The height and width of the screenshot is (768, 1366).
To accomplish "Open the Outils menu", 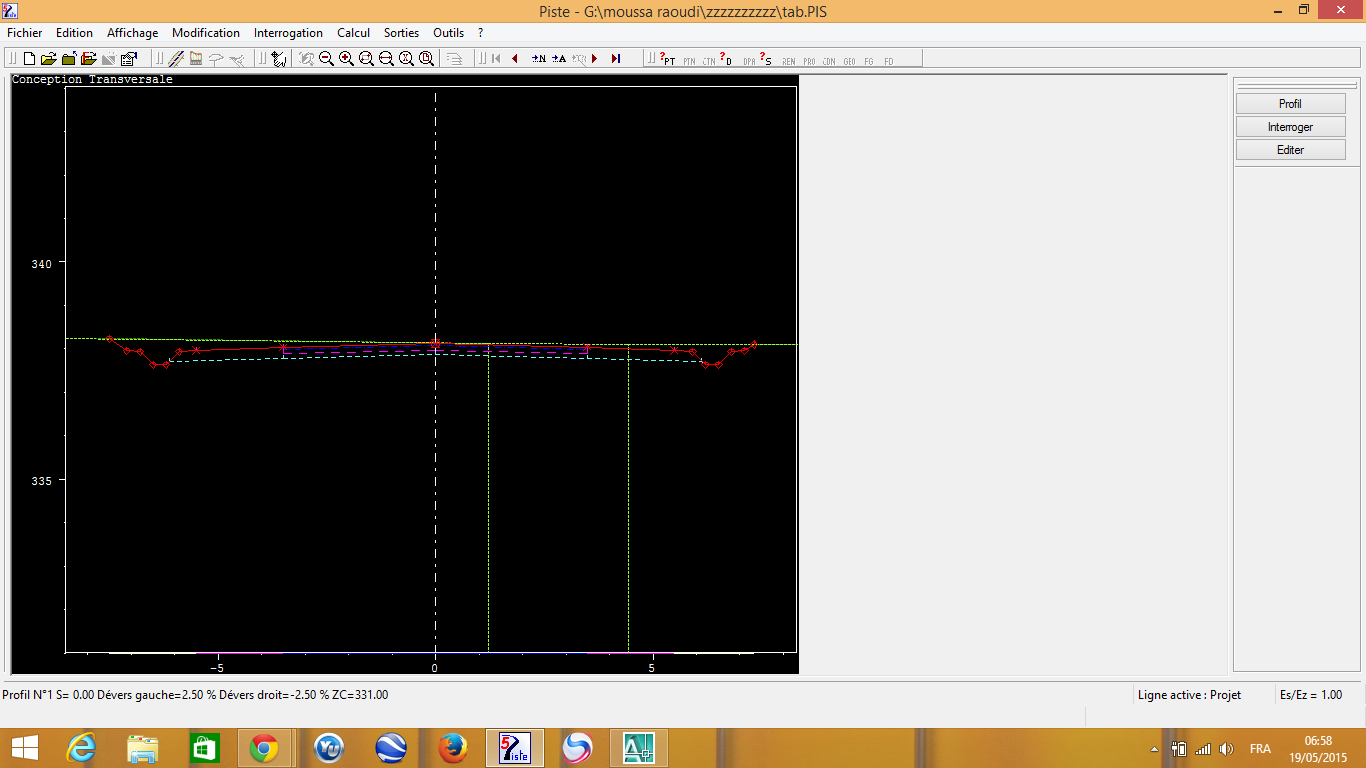I will click(449, 33).
